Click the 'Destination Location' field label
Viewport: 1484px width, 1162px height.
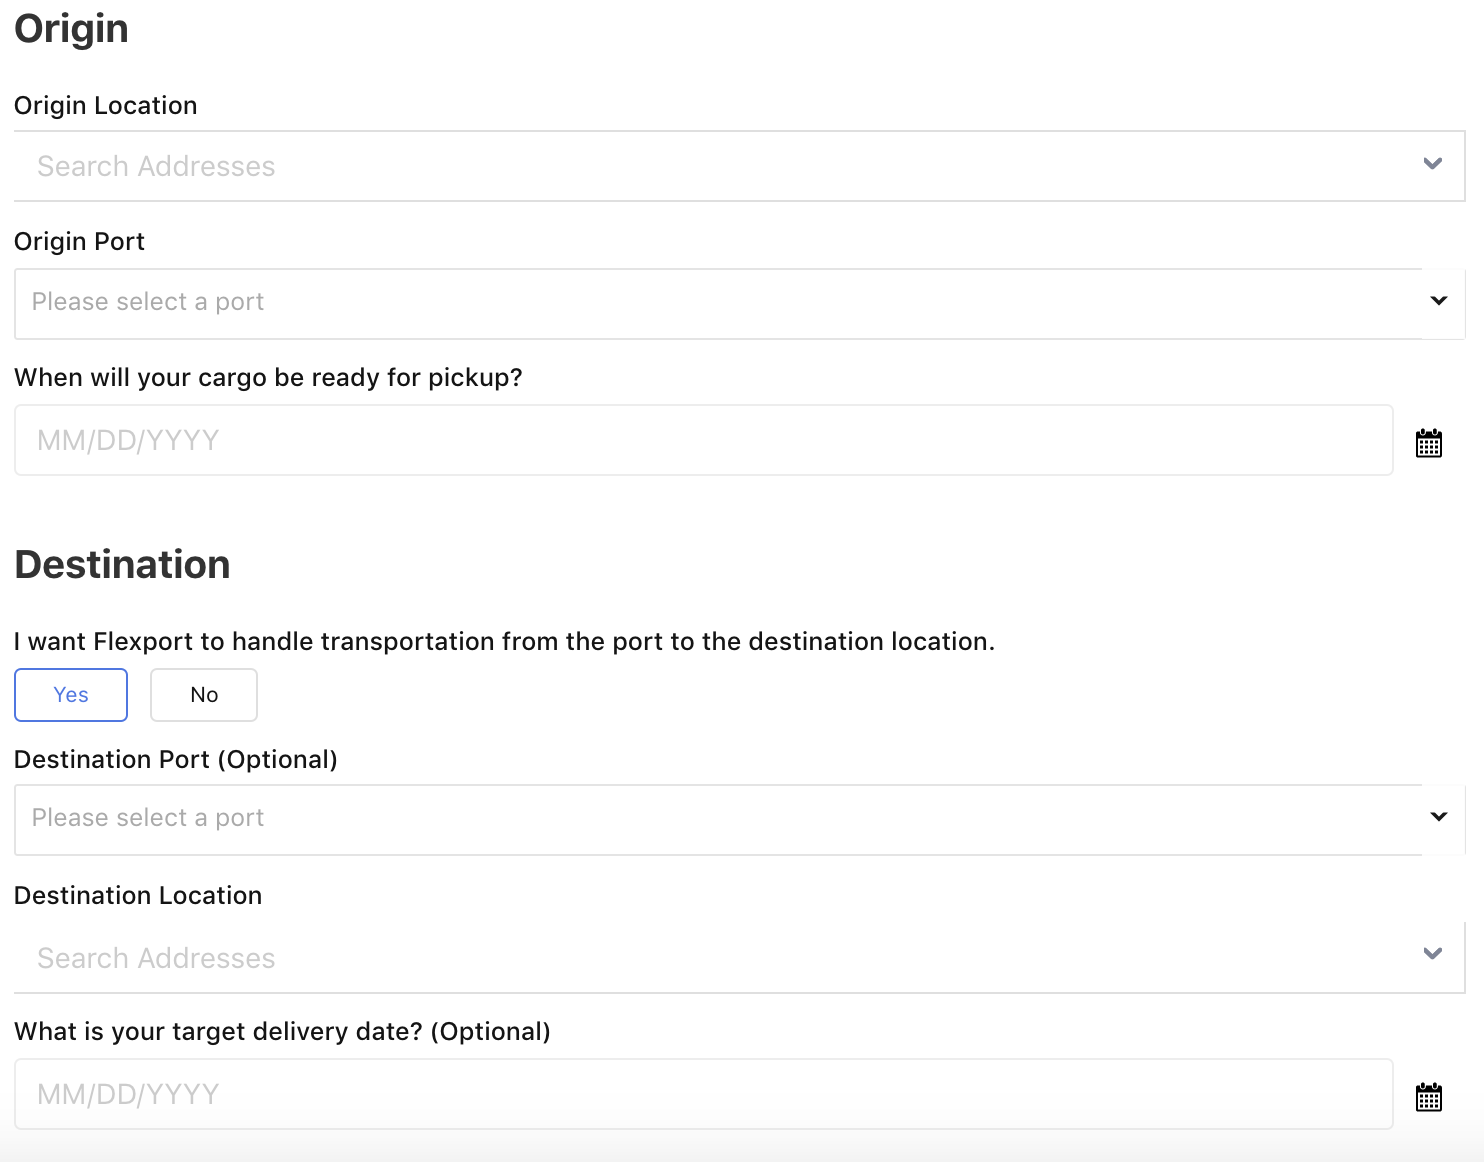(x=138, y=896)
